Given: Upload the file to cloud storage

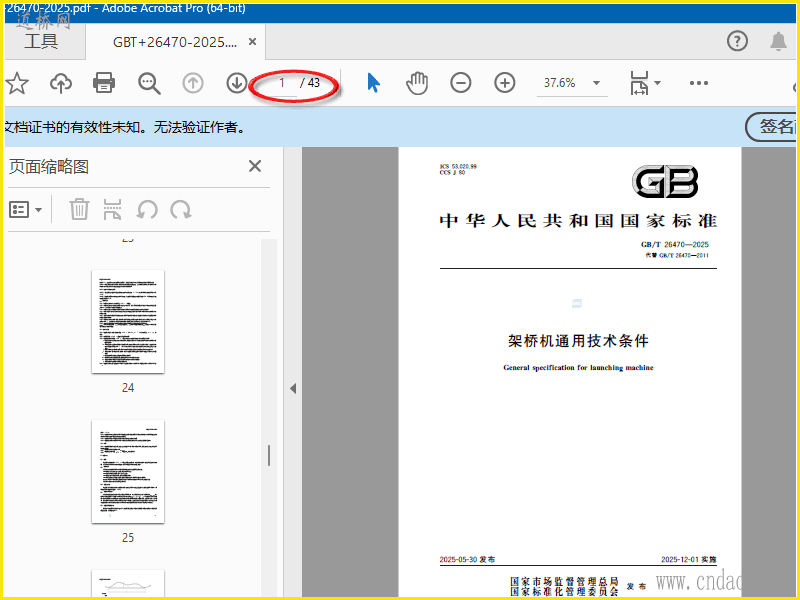Looking at the screenshot, I should coord(61,83).
